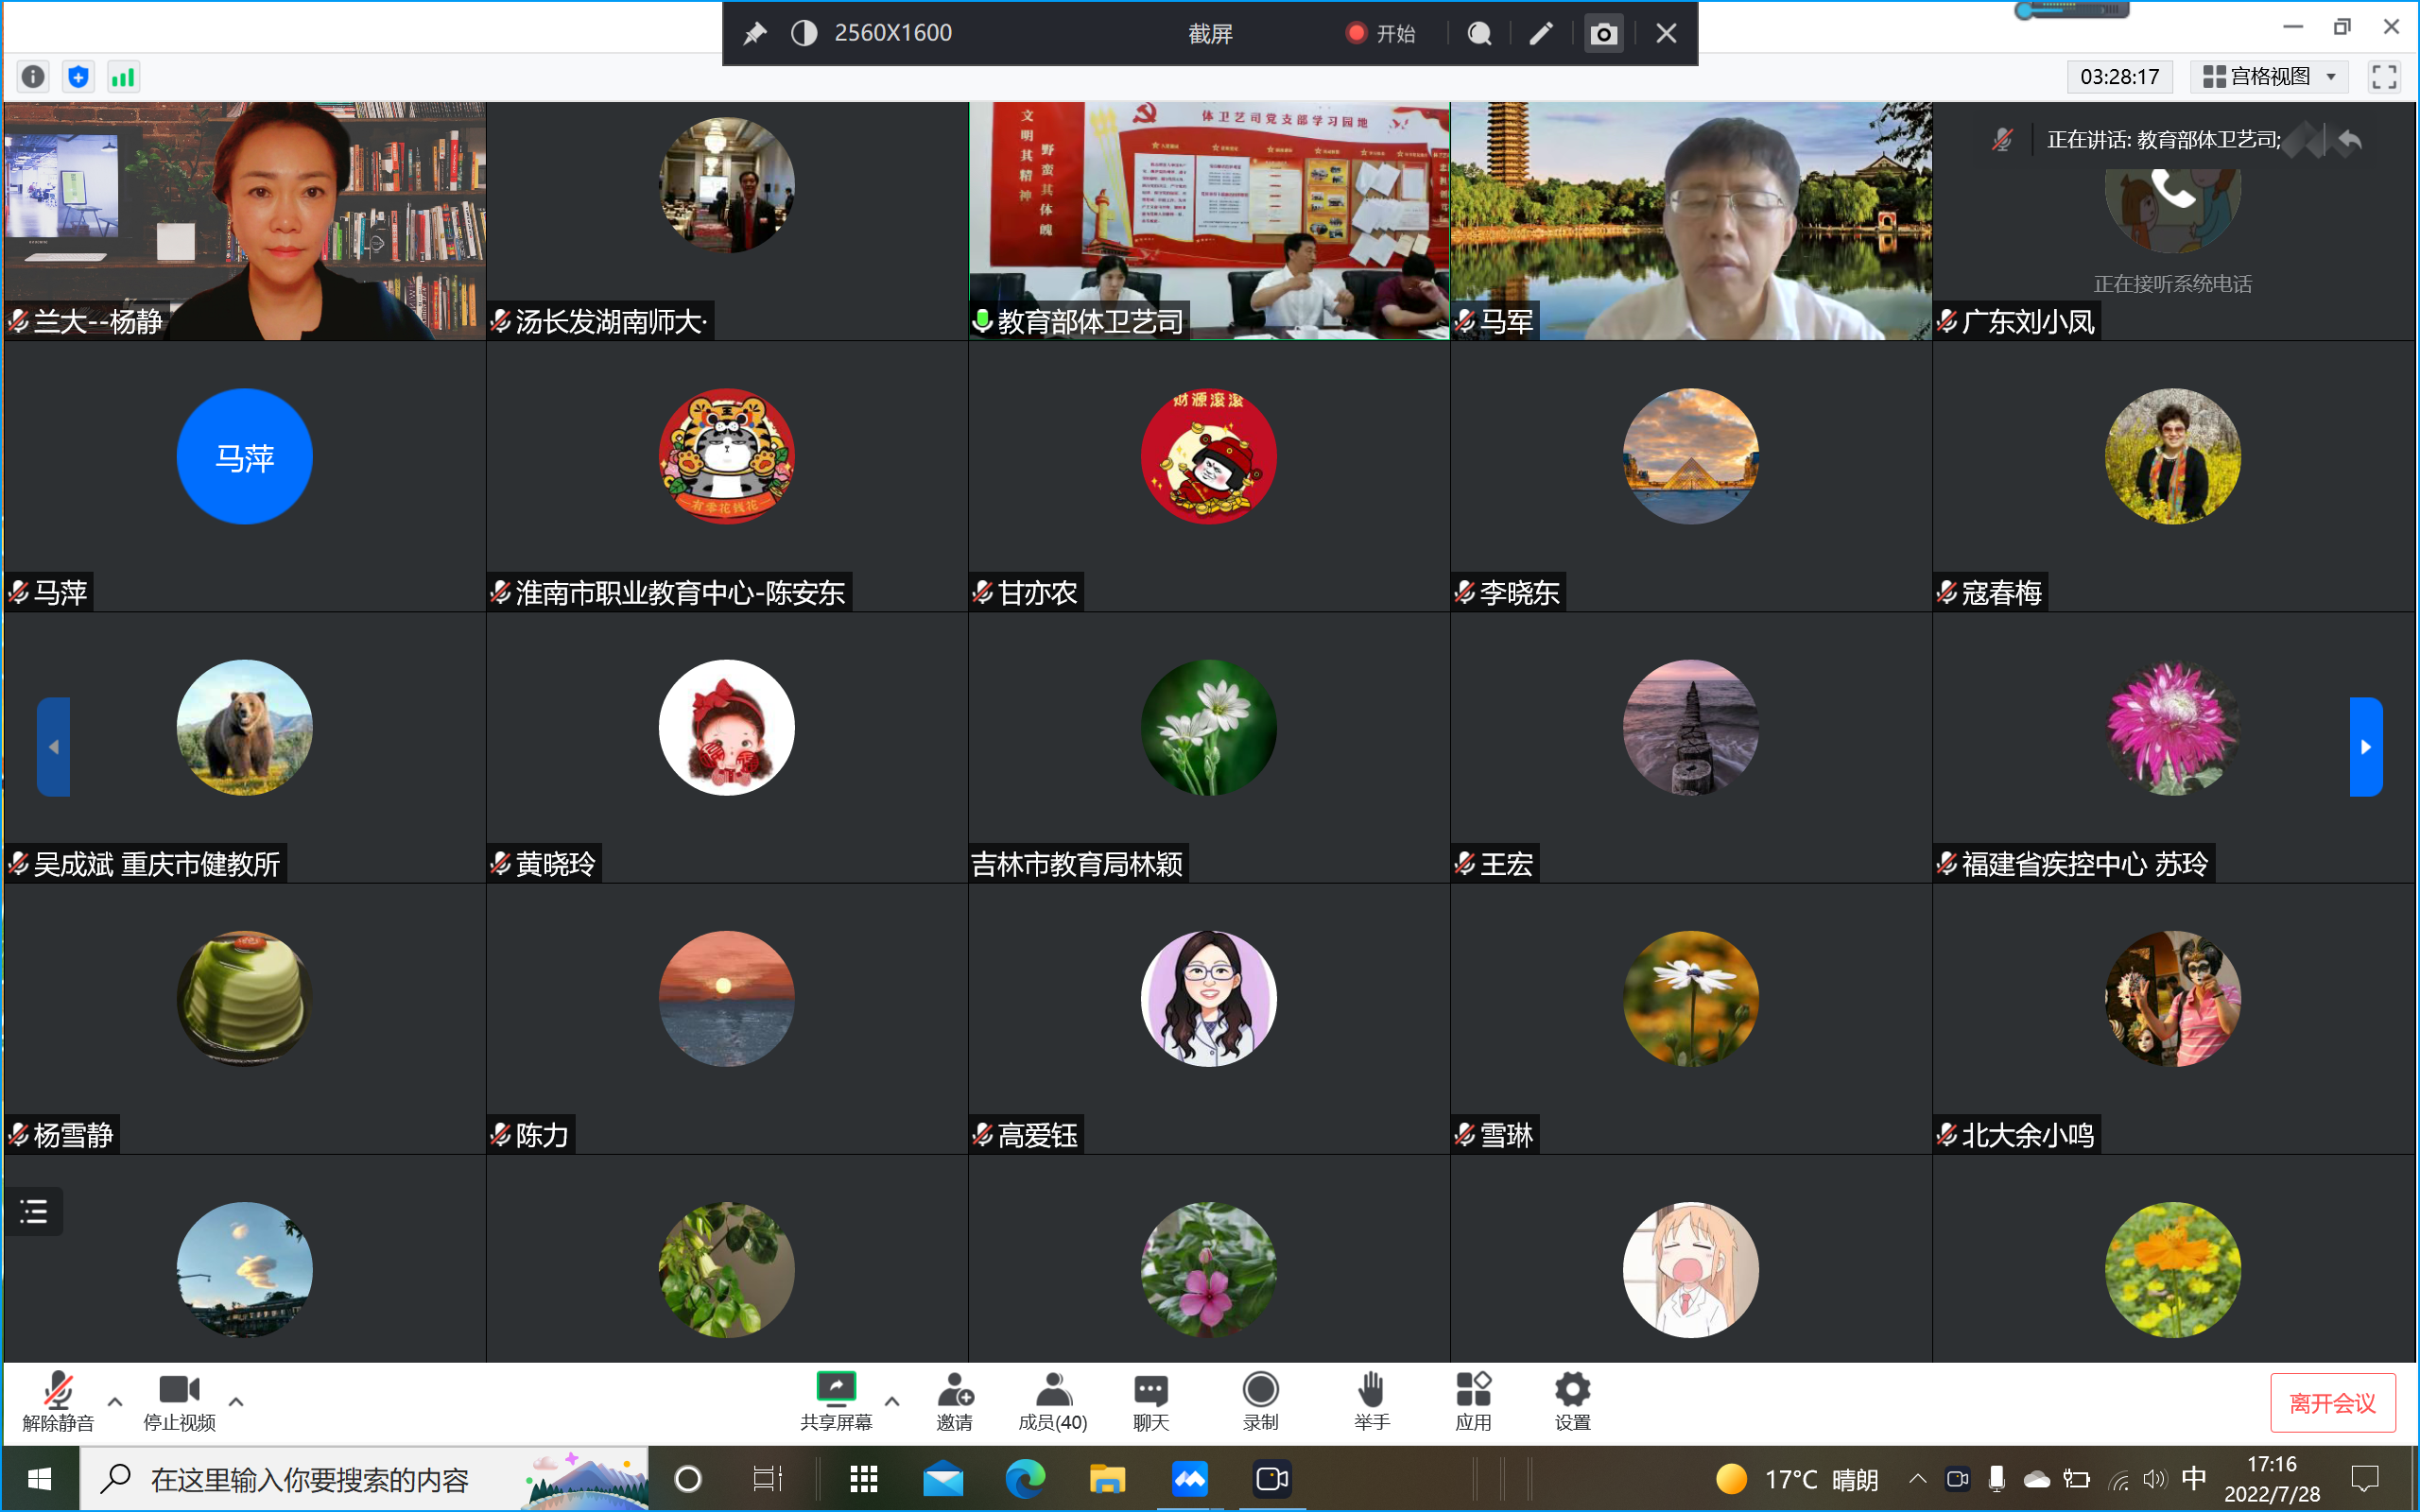Viewport: 2420px width, 1512px height.
Task: Expand audio options arrow beside 解除静音
Action: 115,1401
